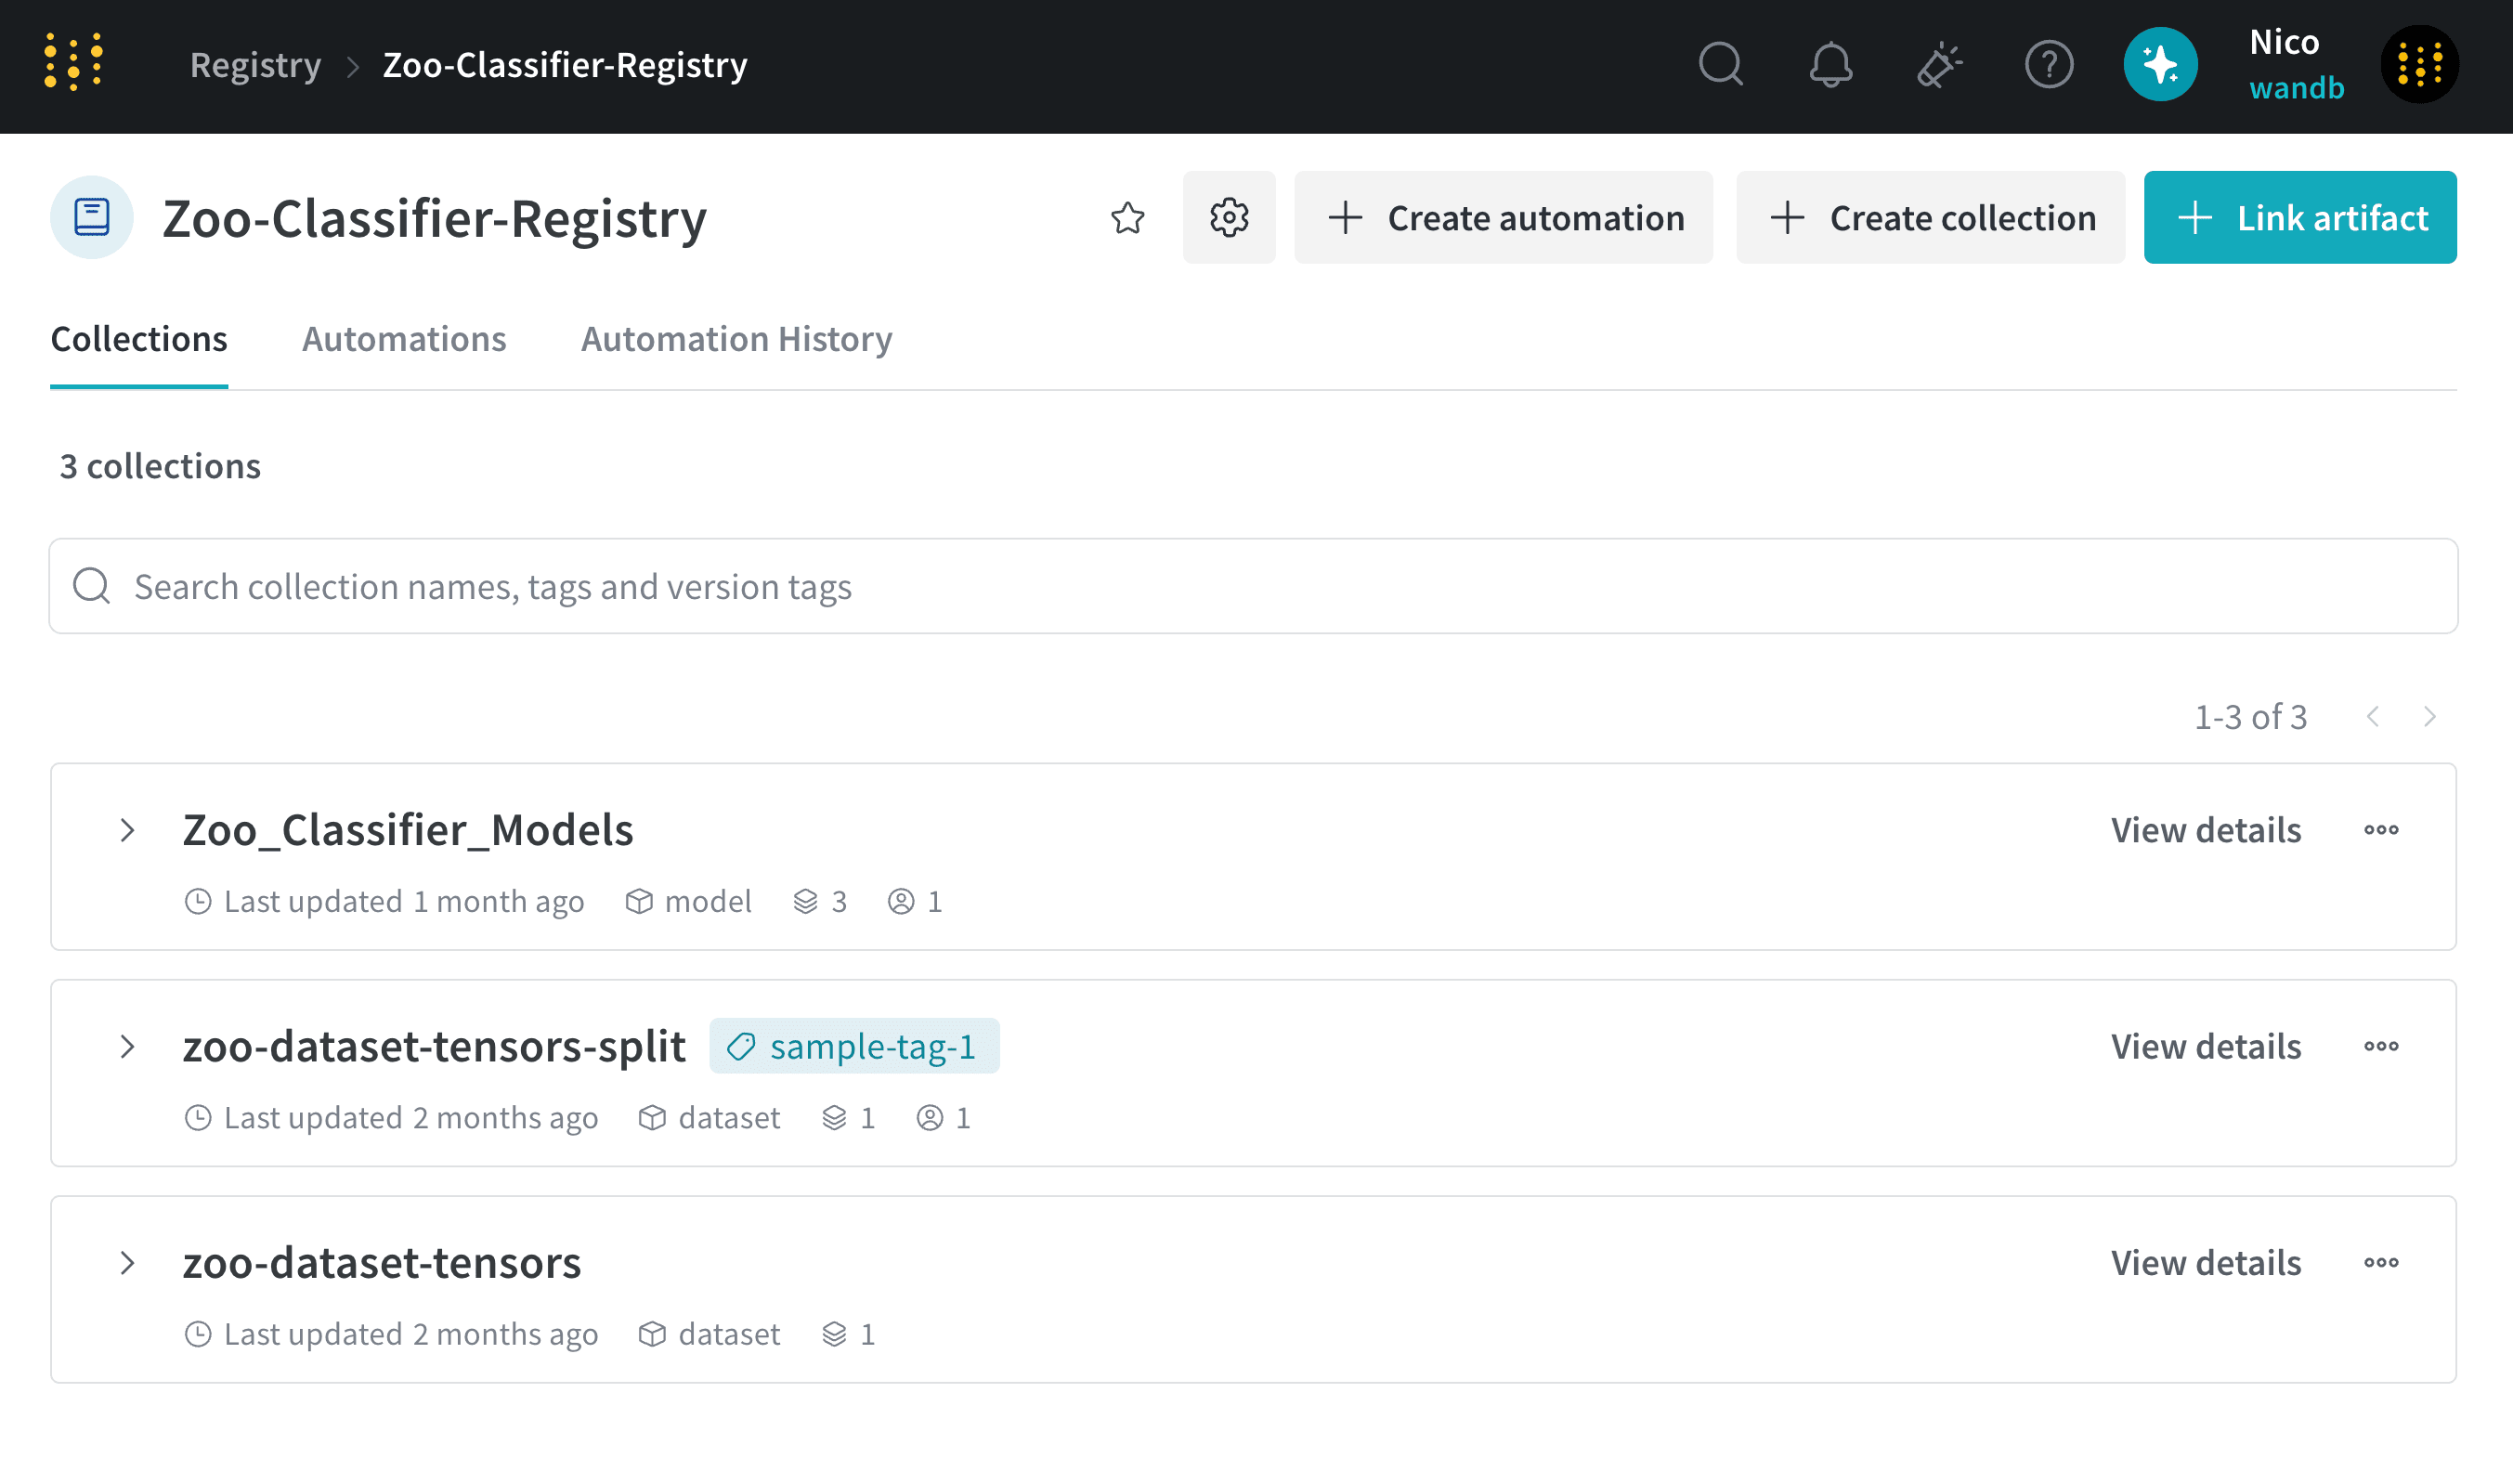The image size is (2513, 1484).
Task: Expand the zoo-dataset-tensors-split collection
Action: [127, 1047]
